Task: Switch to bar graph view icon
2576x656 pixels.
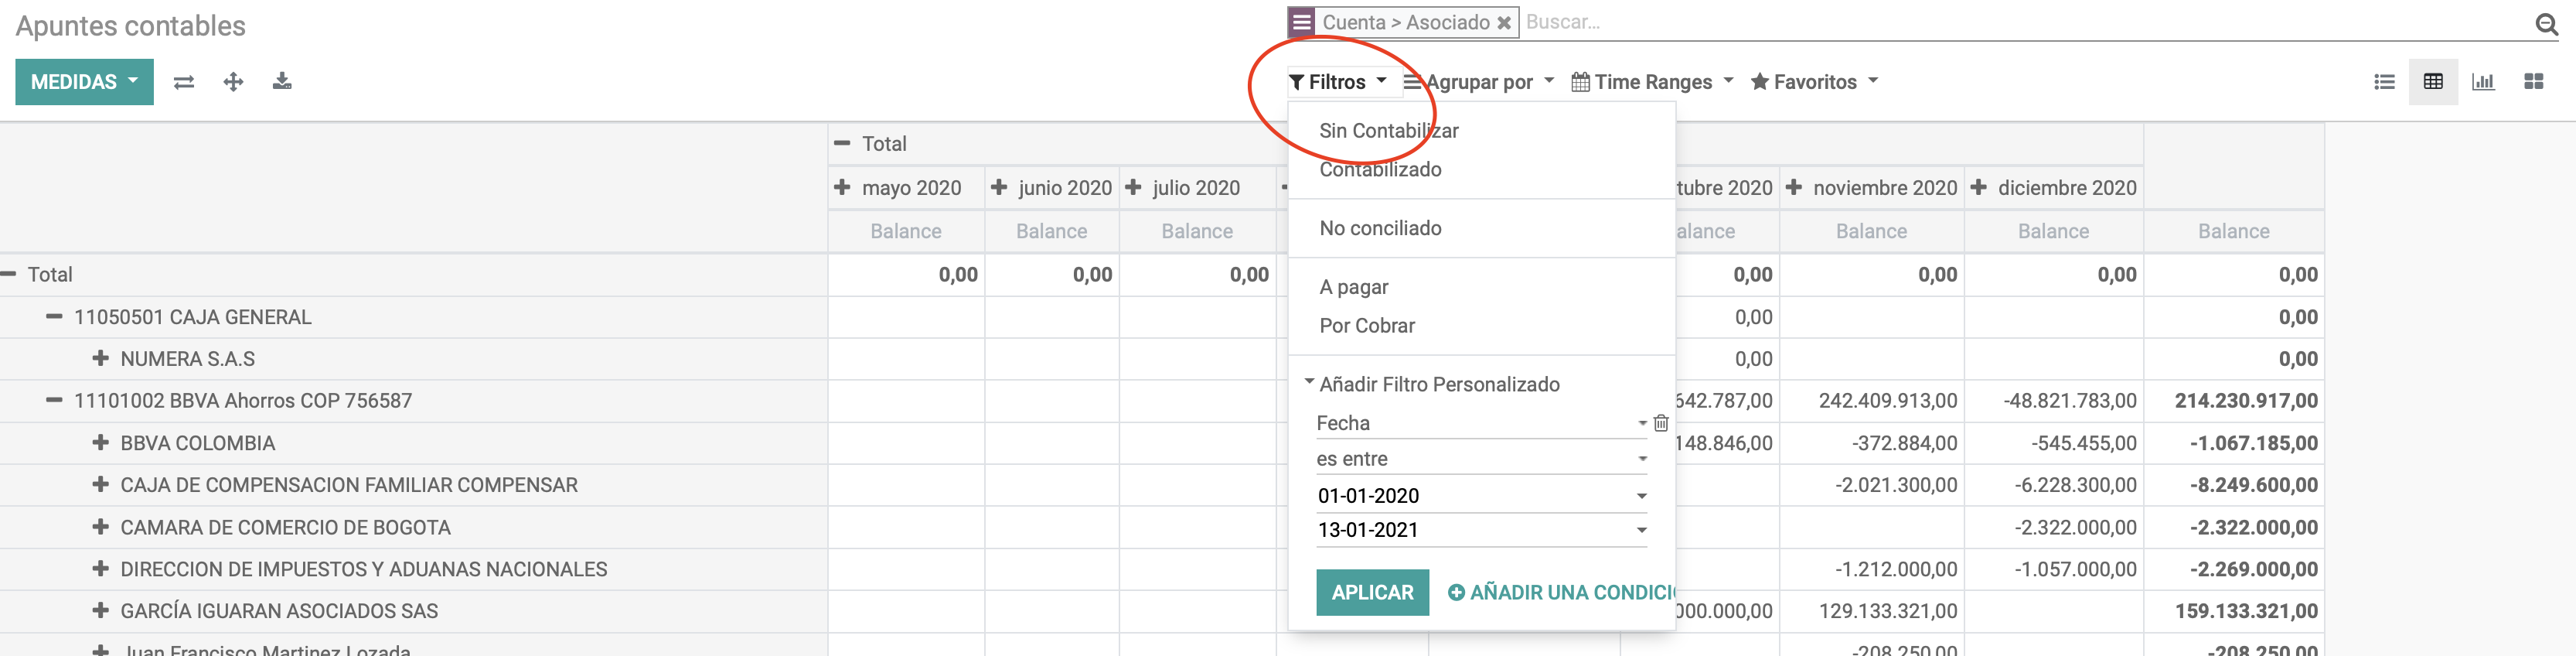Action: (2483, 82)
